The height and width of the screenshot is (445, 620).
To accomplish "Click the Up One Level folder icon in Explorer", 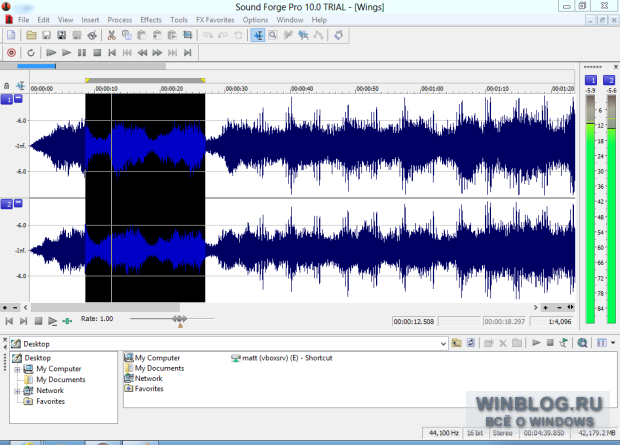I will point(457,343).
